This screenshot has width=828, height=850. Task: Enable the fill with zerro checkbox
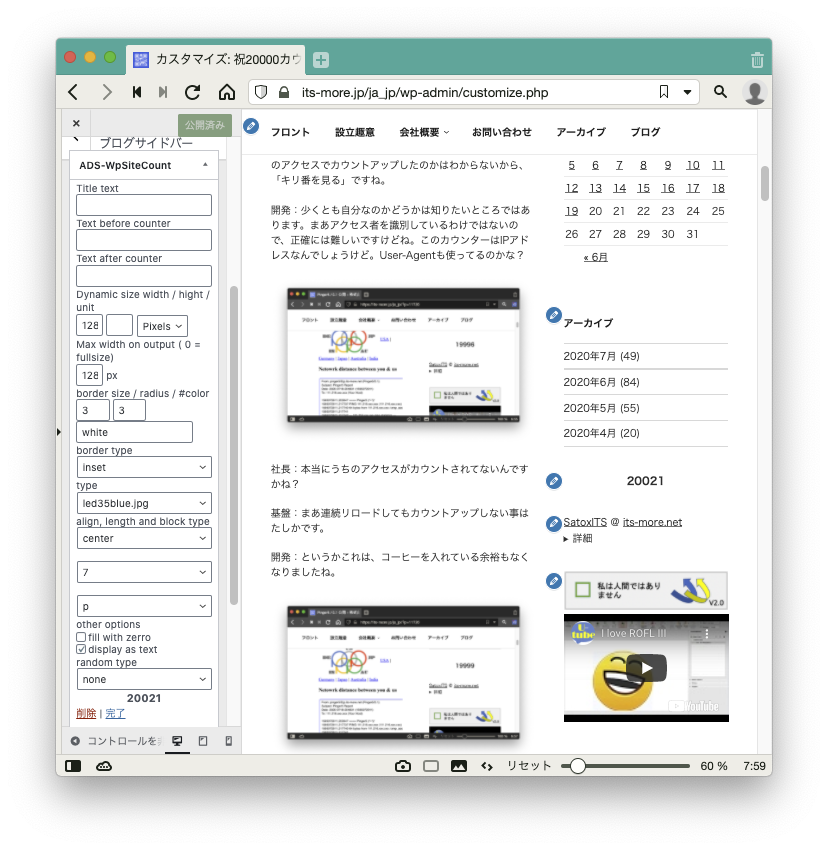pos(82,637)
